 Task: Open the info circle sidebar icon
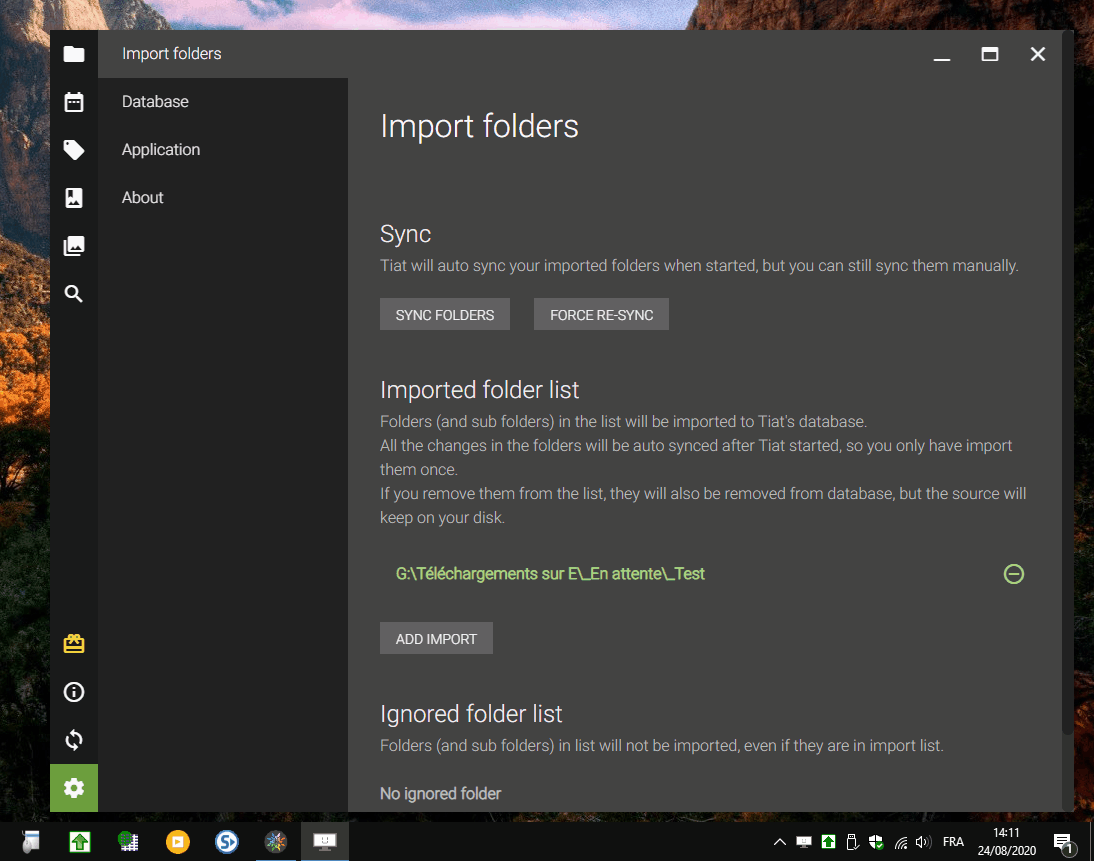coord(74,691)
